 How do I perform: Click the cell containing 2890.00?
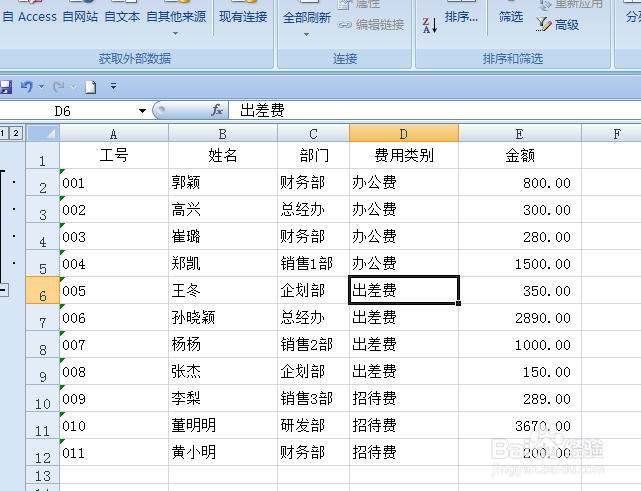[x=520, y=317]
